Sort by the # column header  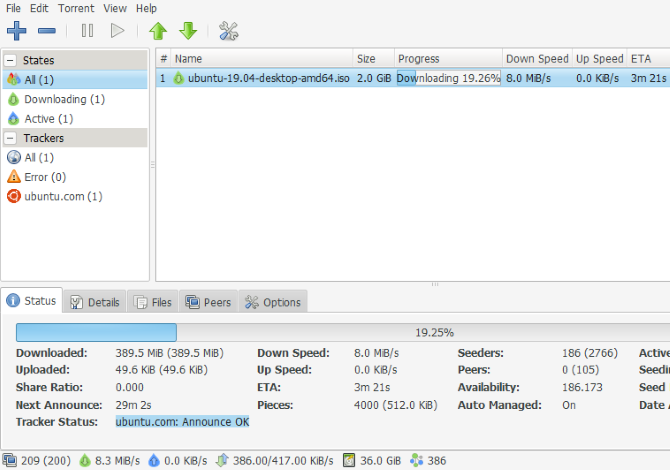point(163,59)
